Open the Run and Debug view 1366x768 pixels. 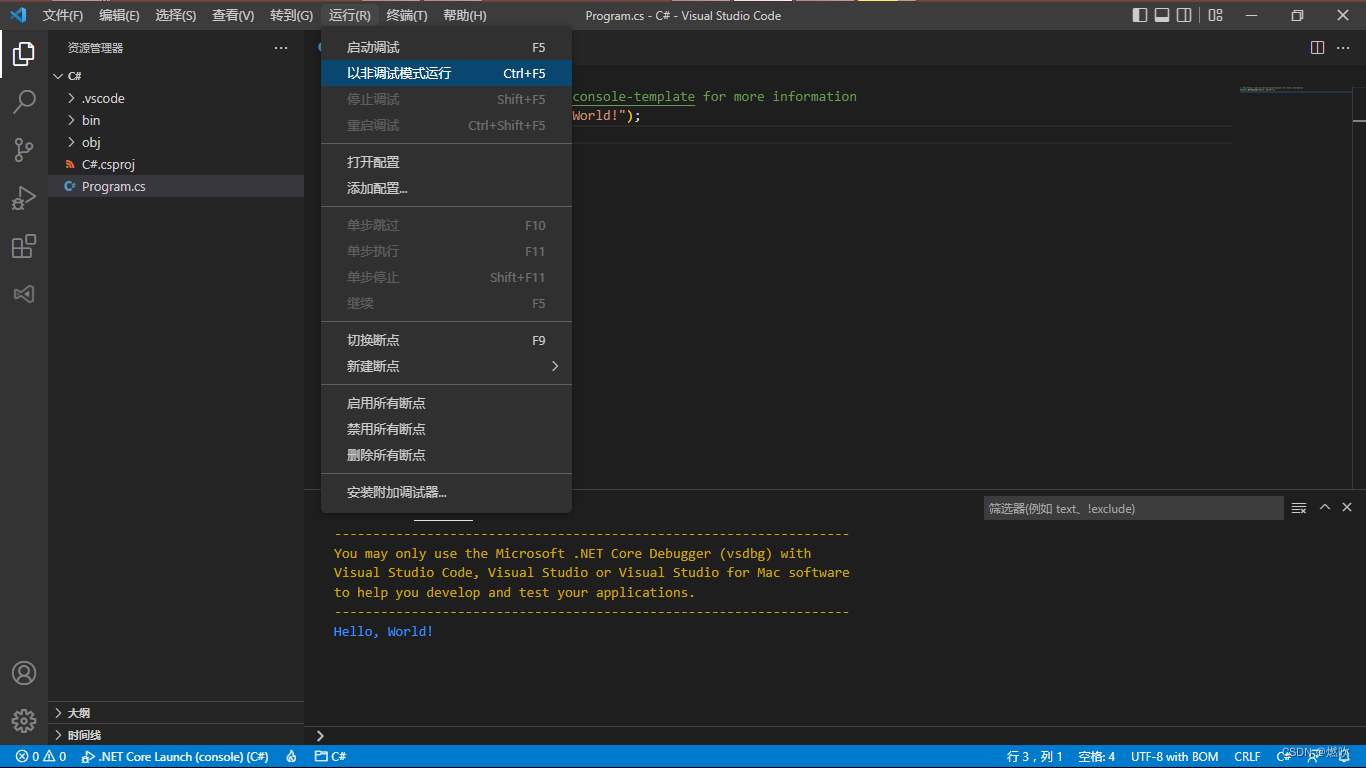(24, 198)
